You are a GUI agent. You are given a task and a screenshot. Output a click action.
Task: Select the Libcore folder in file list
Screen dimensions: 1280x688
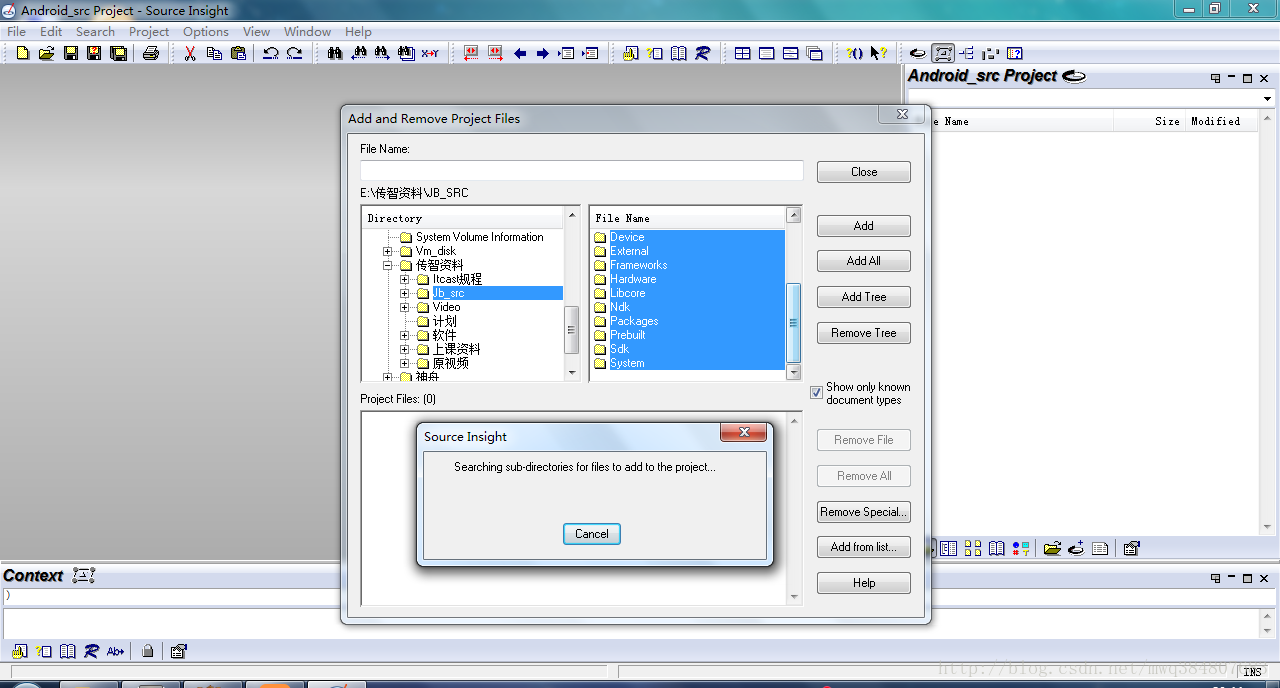click(628, 293)
